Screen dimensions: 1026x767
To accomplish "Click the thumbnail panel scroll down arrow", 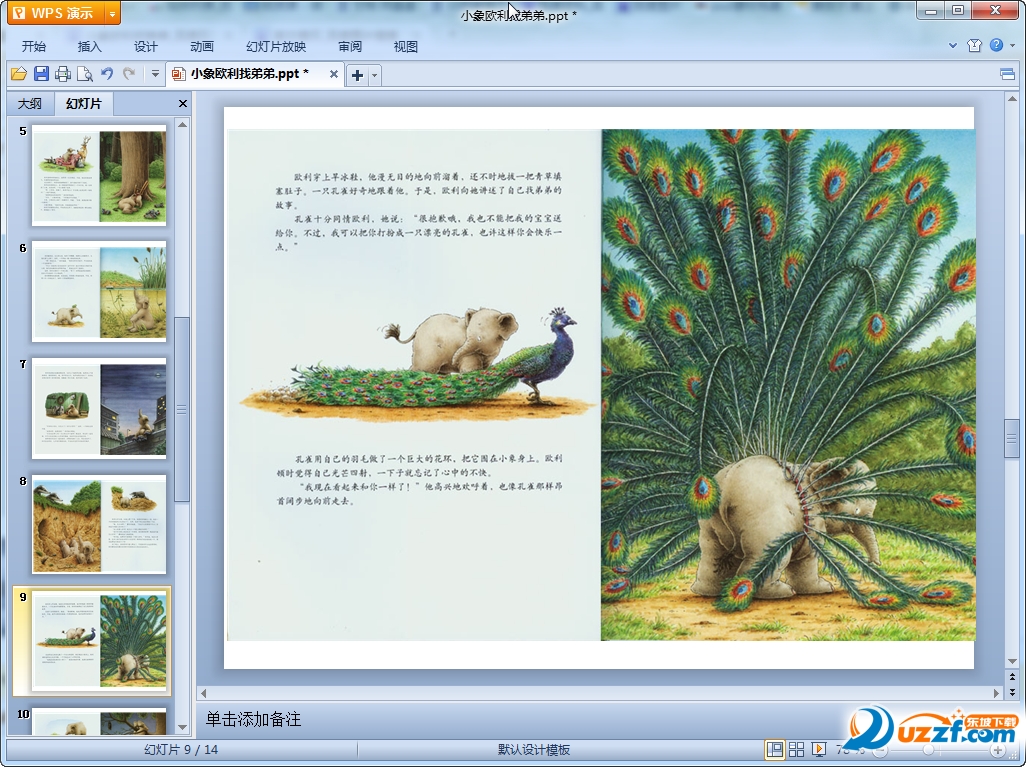I will pyautogui.click(x=183, y=727).
